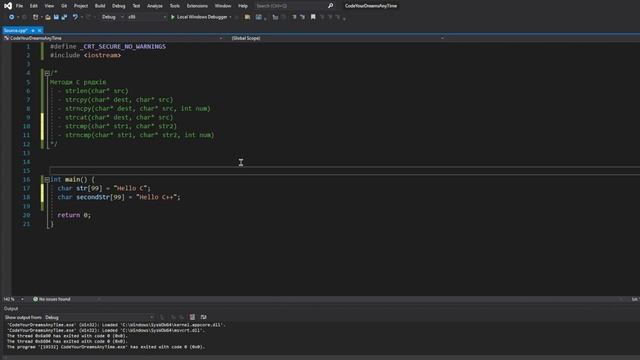
Task: Open the View menu
Action: tap(49, 6)
